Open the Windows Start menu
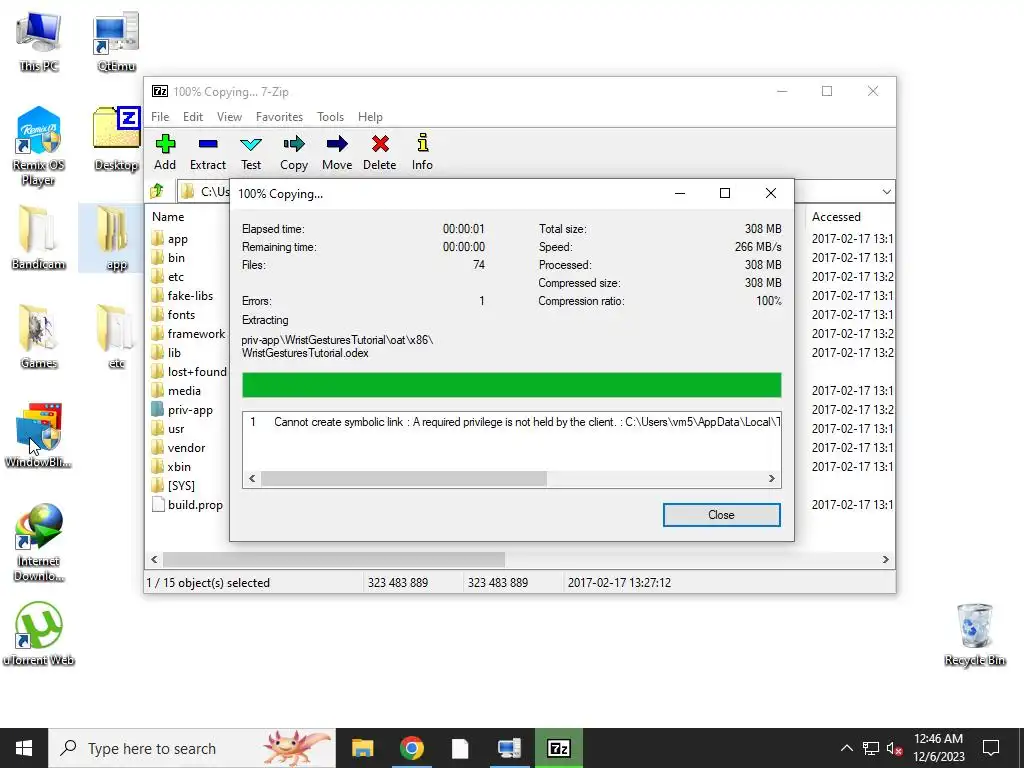The width and height of the screenshot is (1024, 768). tap(24, 748)
